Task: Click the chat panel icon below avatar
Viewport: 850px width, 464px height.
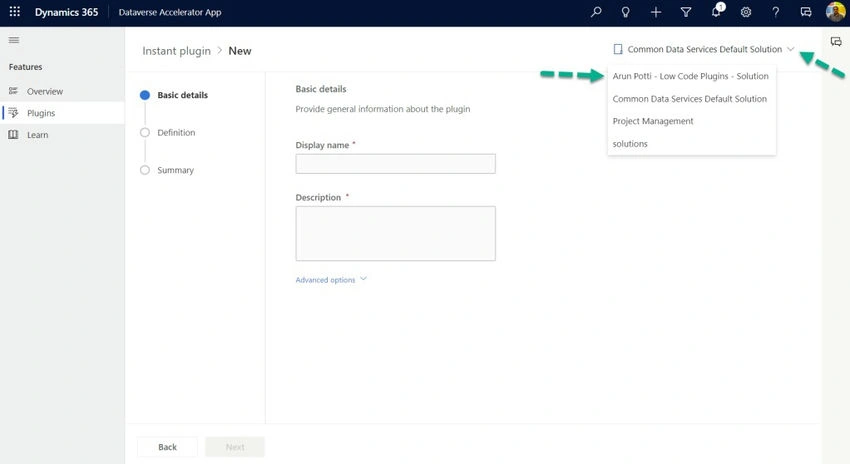Action: pyautogui.click(x=836, y=41)
